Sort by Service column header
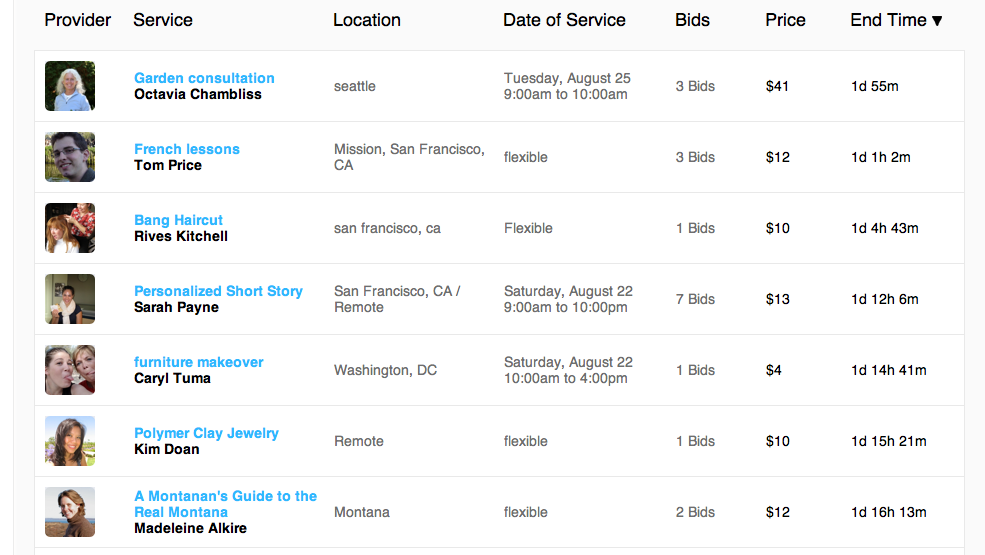985x555 pixels. coord(163,20)
